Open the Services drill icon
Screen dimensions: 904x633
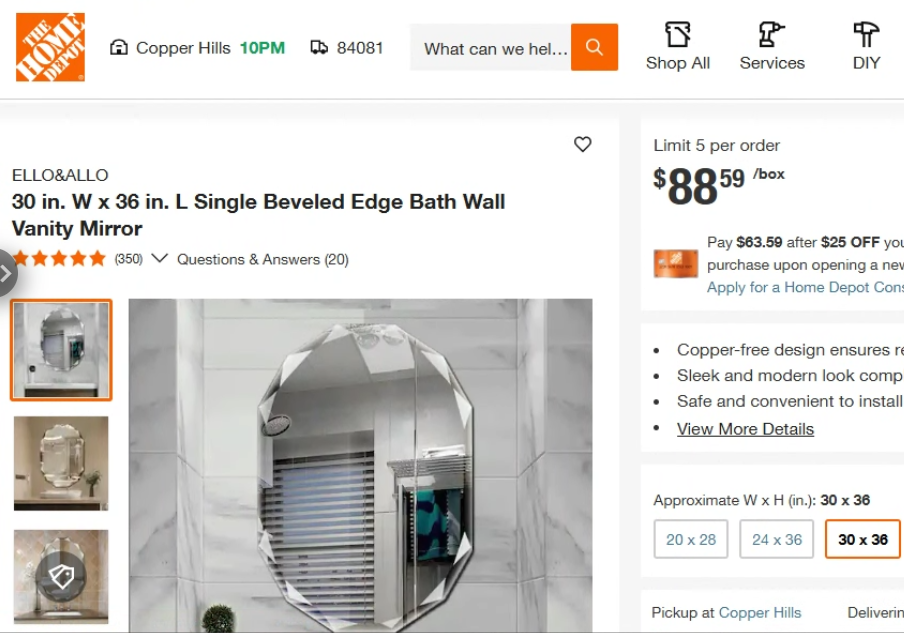[771, 35]
